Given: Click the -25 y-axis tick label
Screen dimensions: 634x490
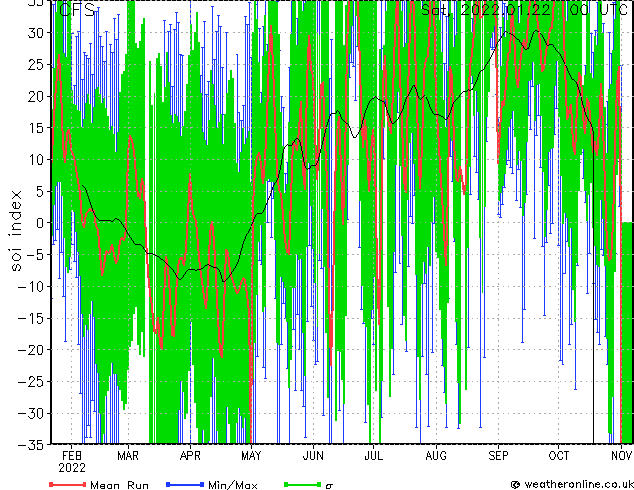Looking at the screenshot, I should pos(31,382).
